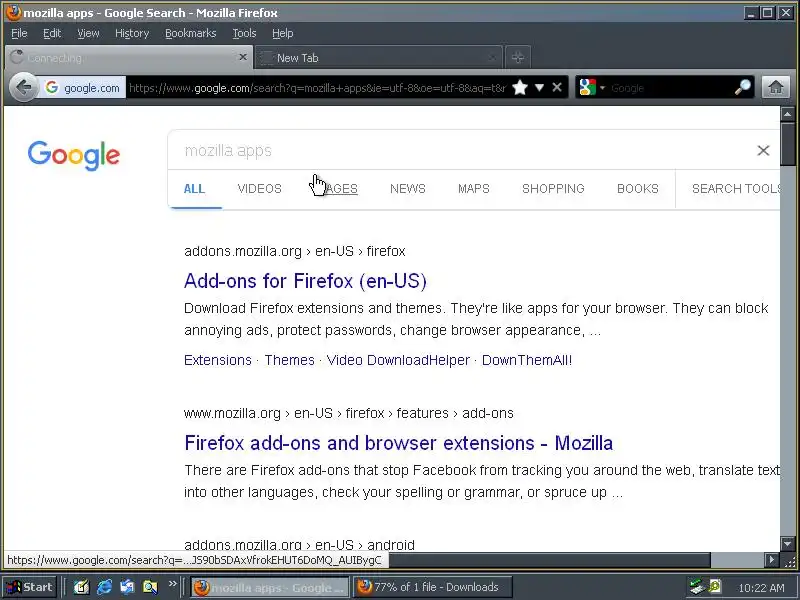Viewport: 800px width, 600px height.
Task: Click the folder search Quick Launch icon
Action: pyautogui.click(x=150, y=587)
